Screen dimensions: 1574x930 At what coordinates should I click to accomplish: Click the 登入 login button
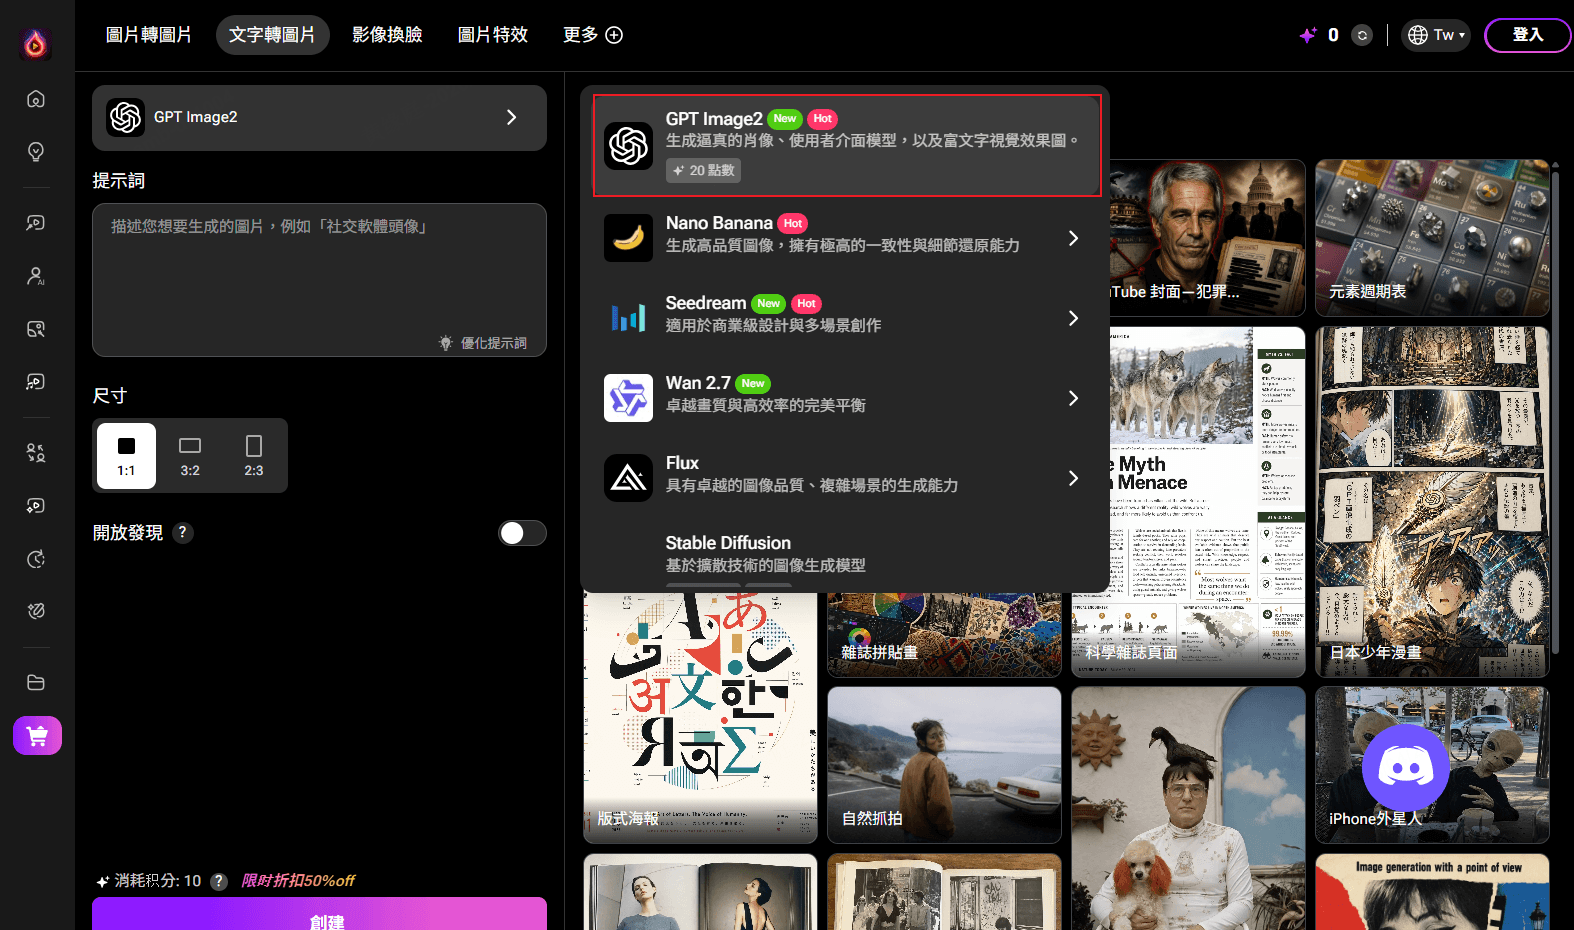pyautogui.click(x=1527, y=35)
